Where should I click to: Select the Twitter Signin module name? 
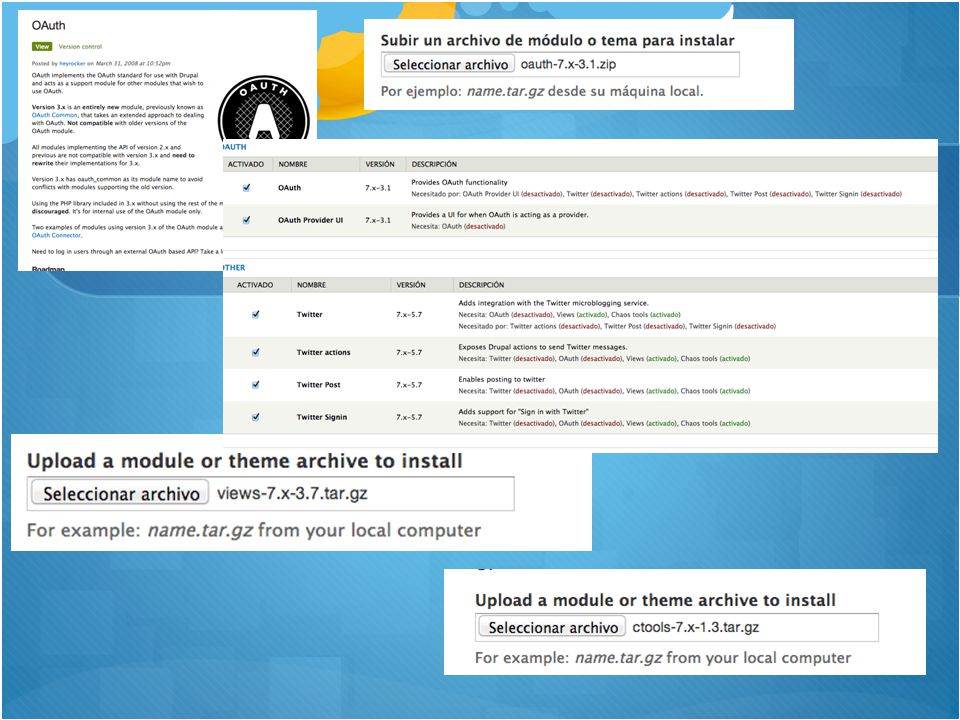point(321,418)
